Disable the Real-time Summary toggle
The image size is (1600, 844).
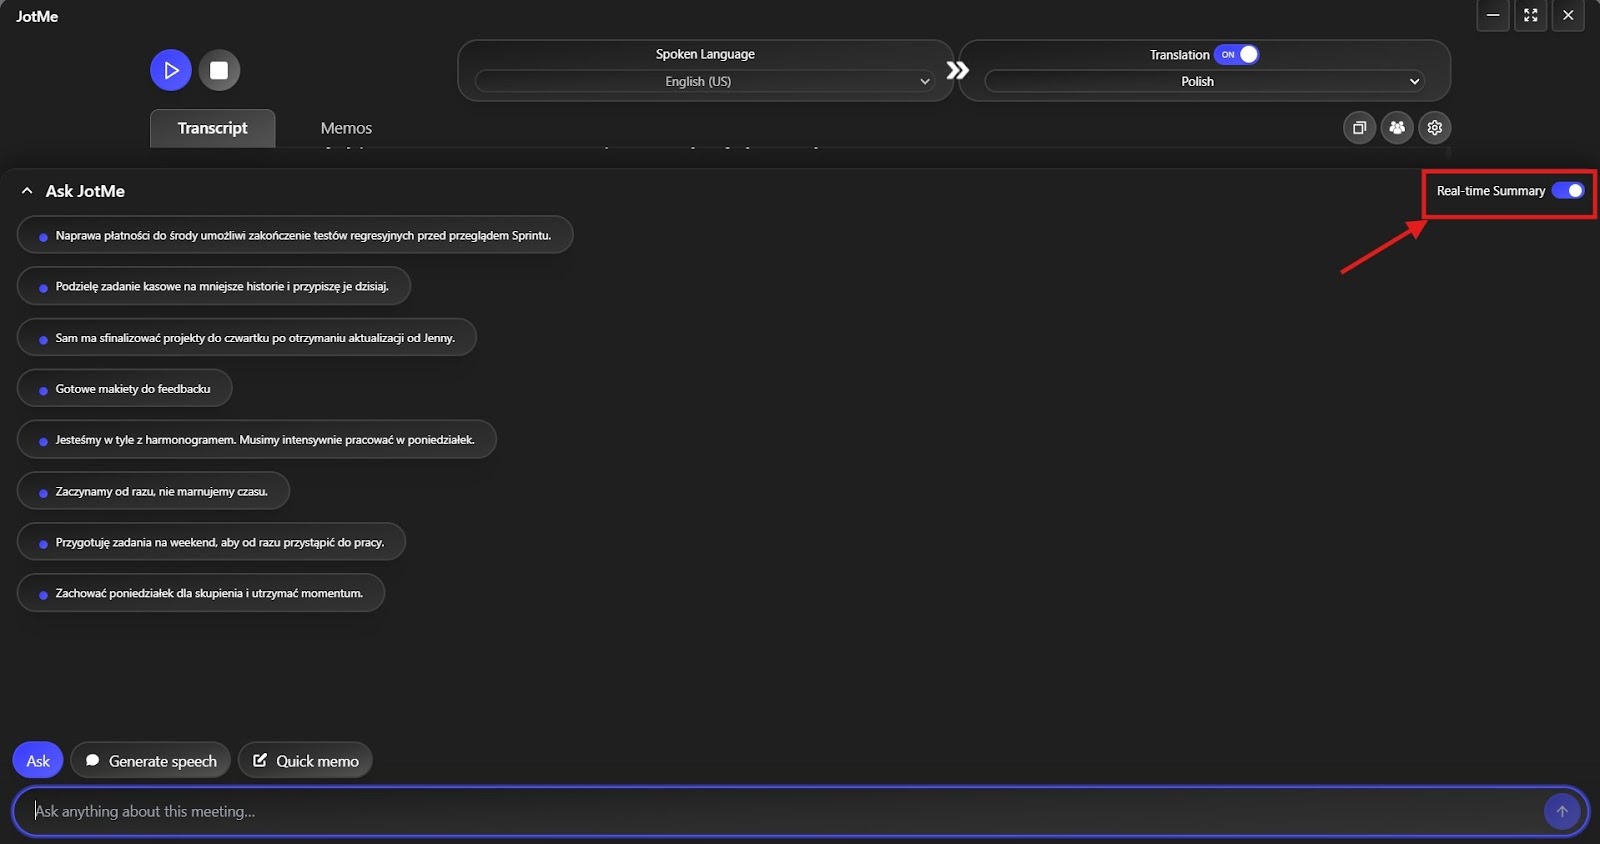click(x=1568, y=190)
